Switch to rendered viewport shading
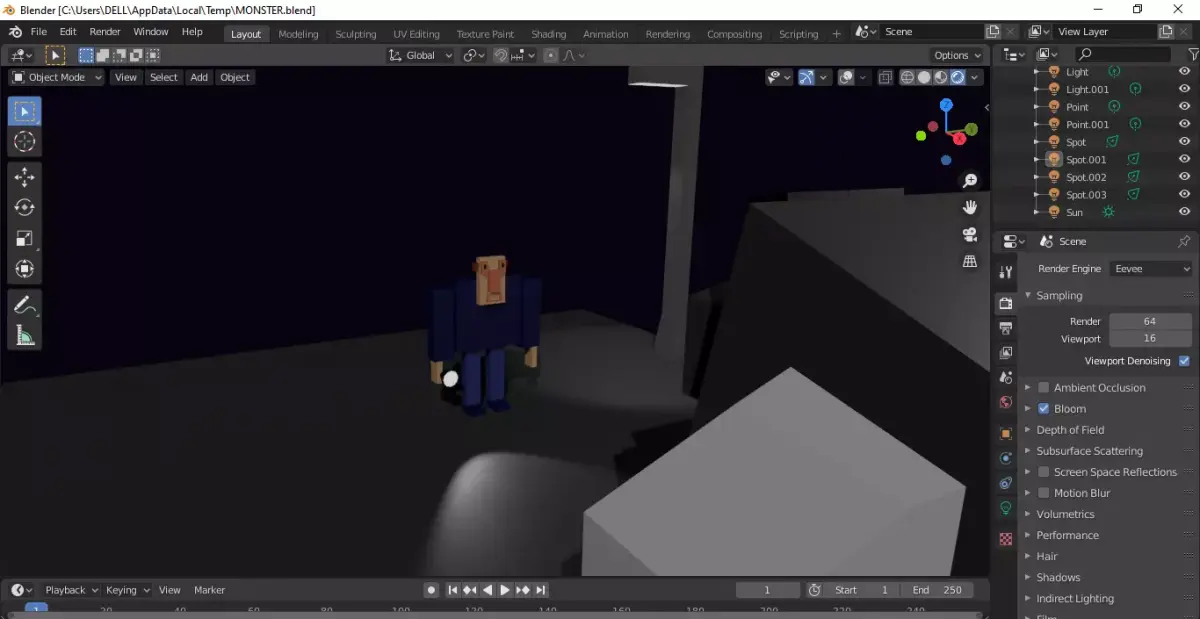 [x=957, y=77]
